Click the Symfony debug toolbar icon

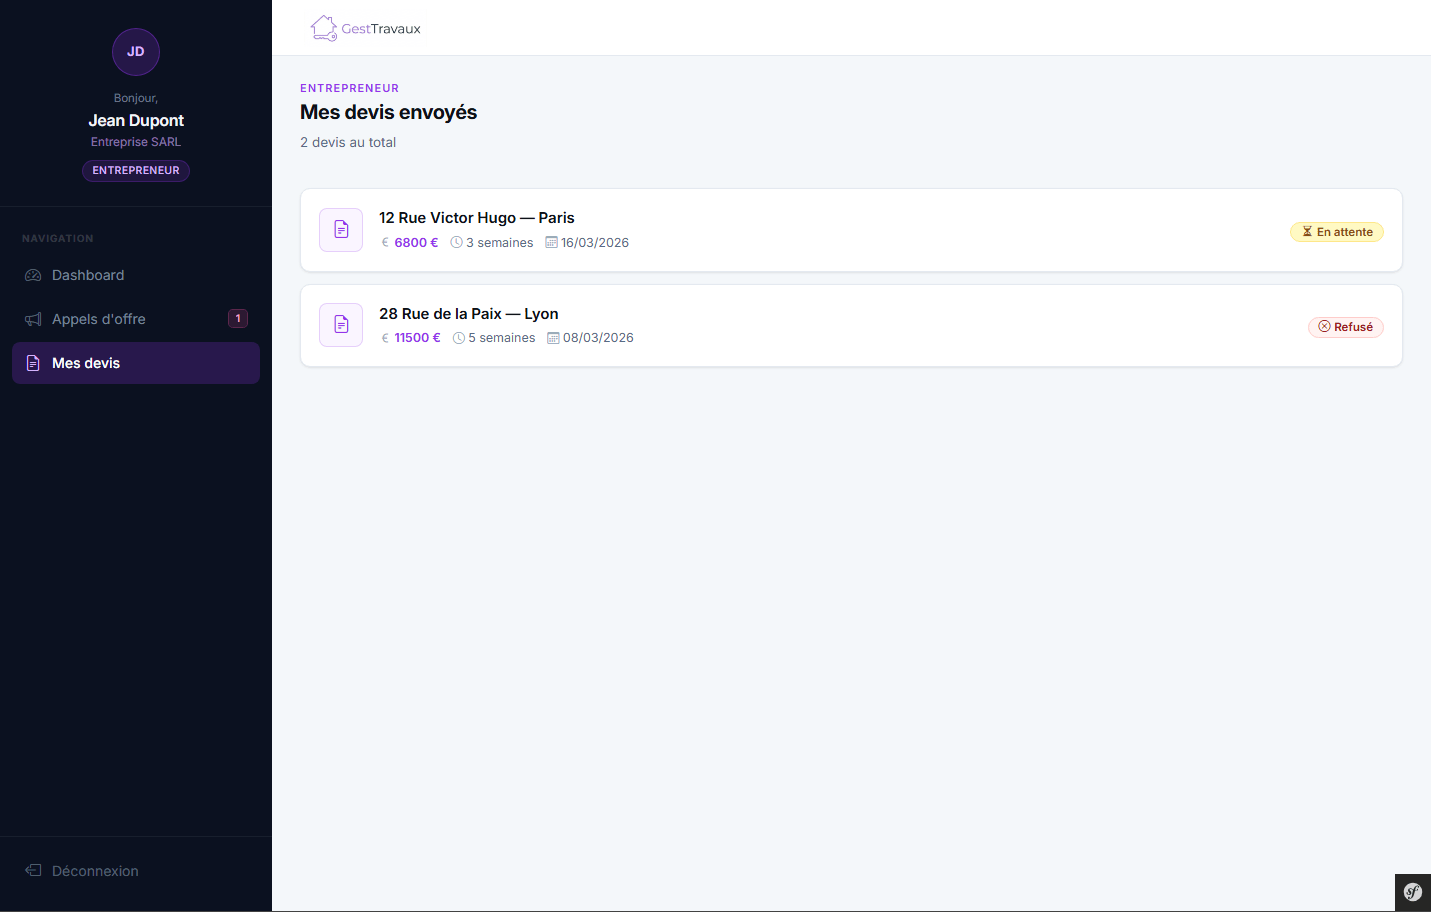pyautogui.click(x=1412, y=892)
